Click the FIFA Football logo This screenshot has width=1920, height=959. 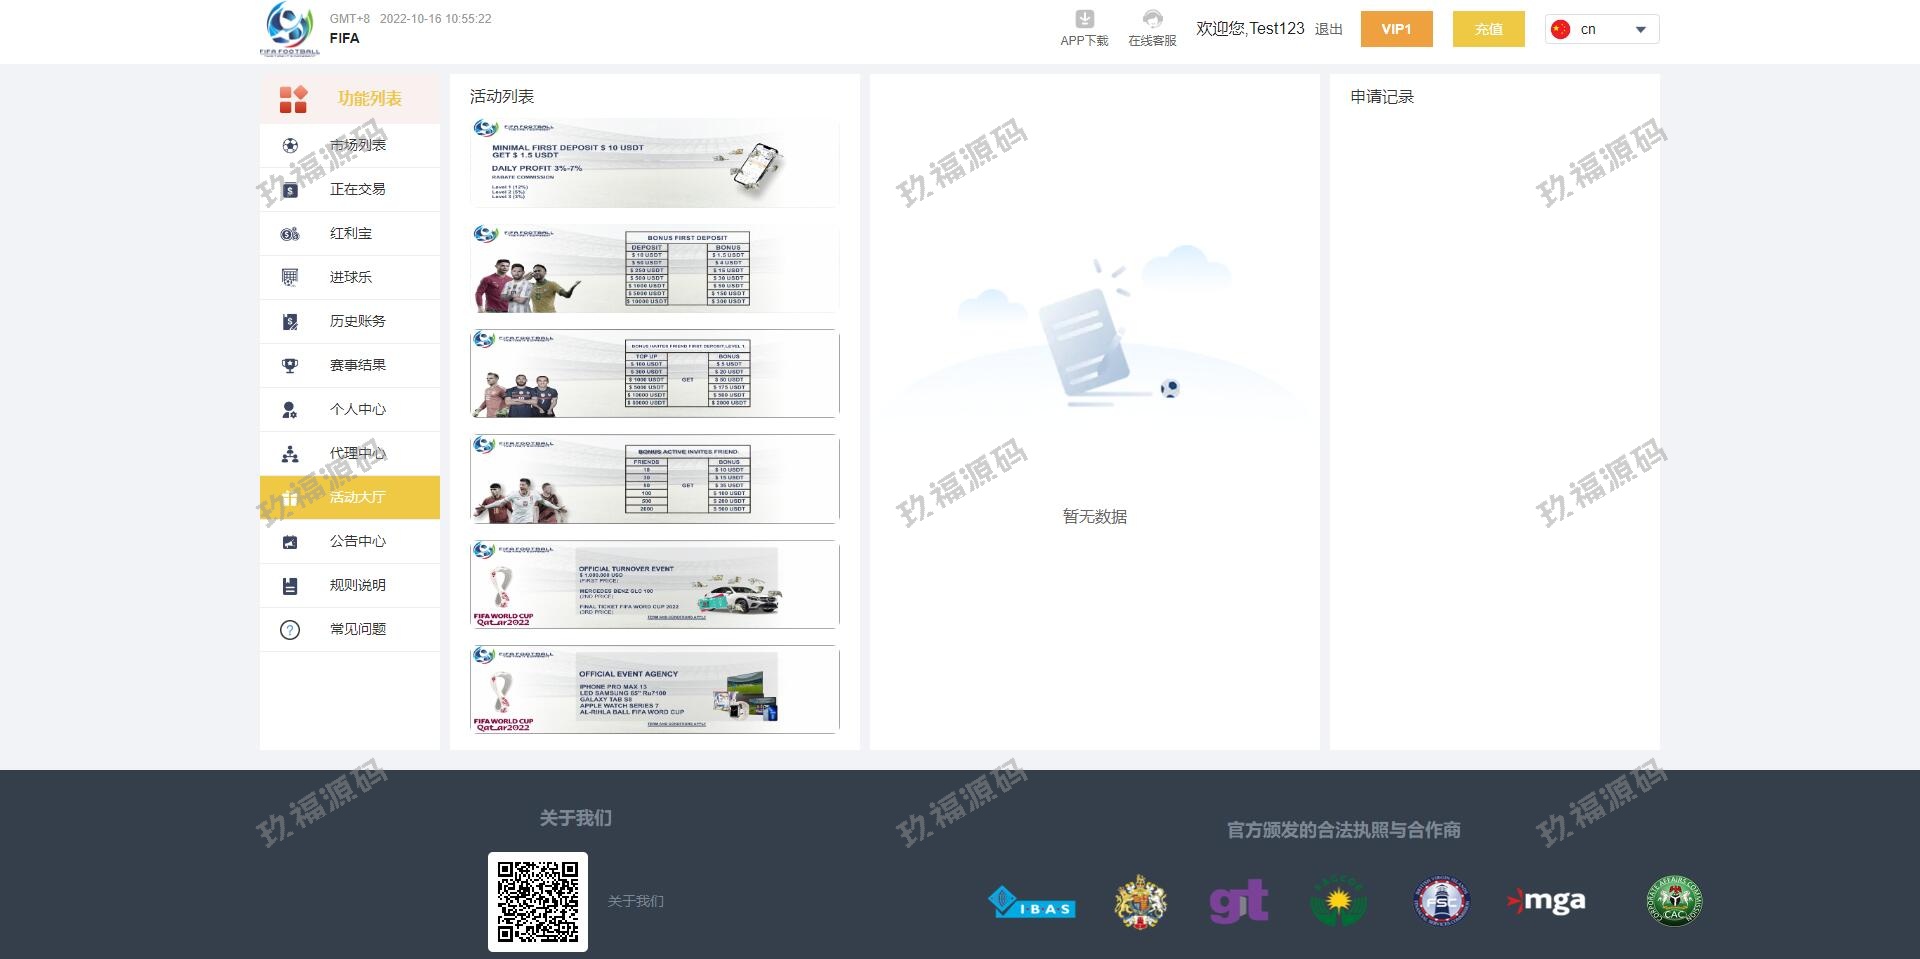coord(289,29)
